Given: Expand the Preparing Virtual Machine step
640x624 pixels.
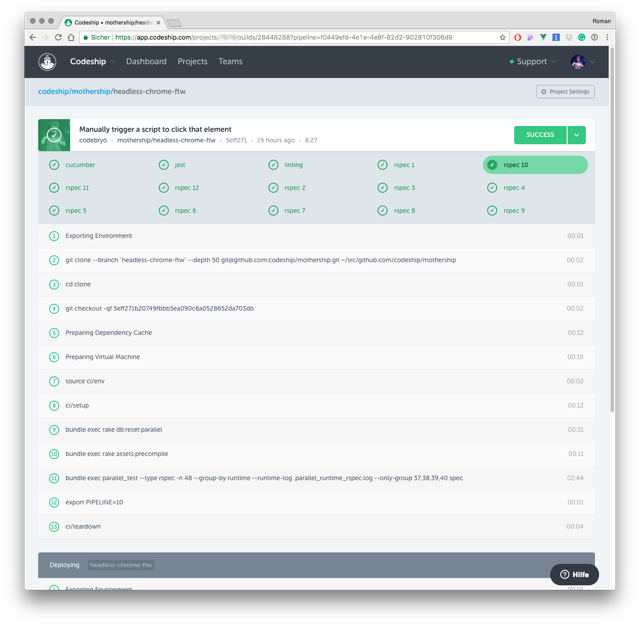Looking at the screenshot, I should (316, 357).
